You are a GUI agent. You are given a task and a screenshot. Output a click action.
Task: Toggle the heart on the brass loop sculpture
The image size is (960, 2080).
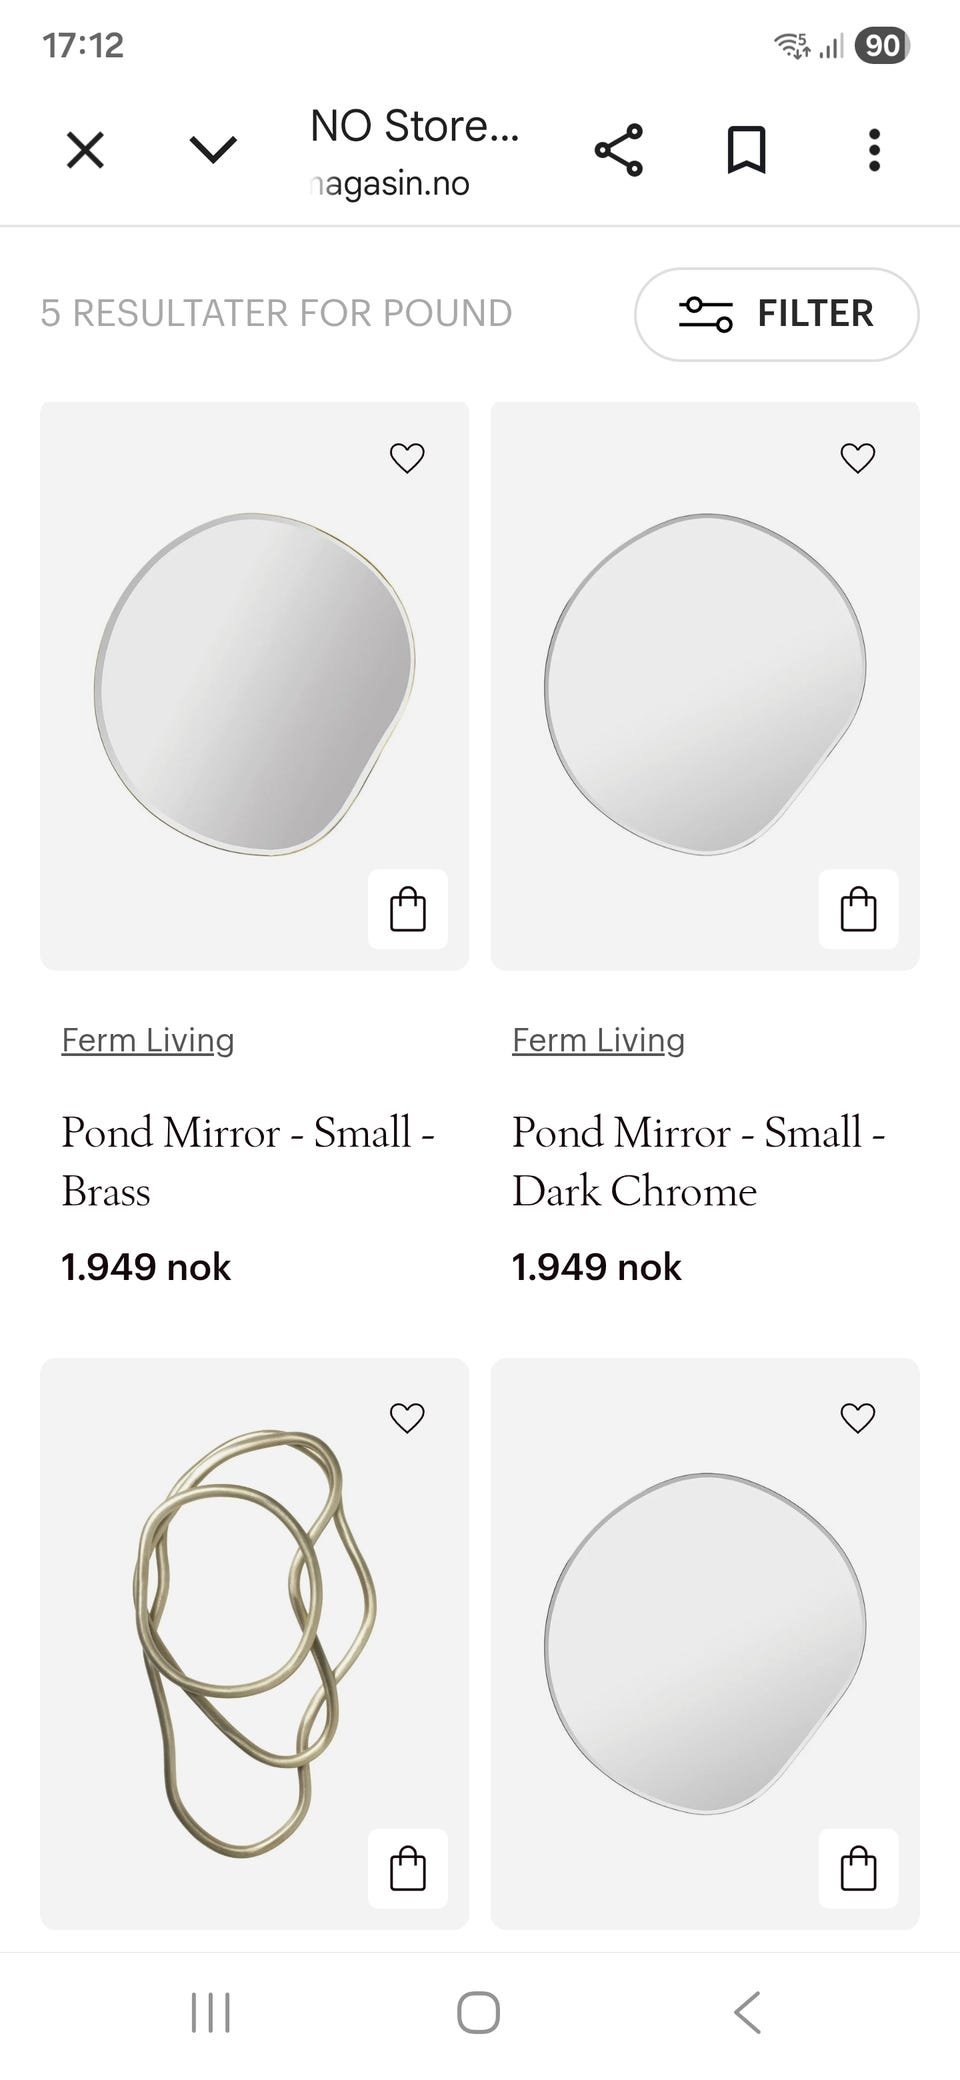(x=407, y=1417)
